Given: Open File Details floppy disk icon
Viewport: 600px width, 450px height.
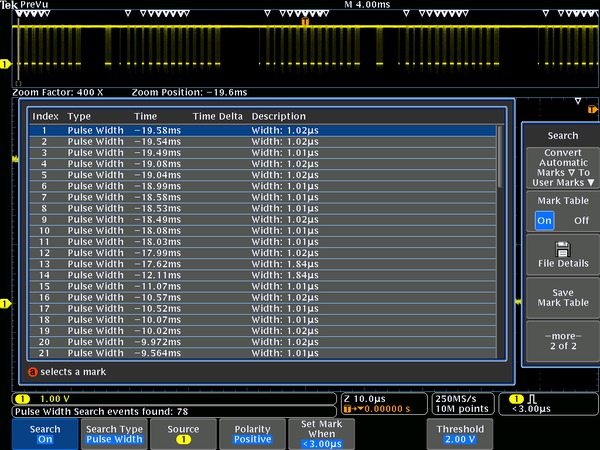Looking at the screenshot, I should pyautogui.click(x=561, y=248).
